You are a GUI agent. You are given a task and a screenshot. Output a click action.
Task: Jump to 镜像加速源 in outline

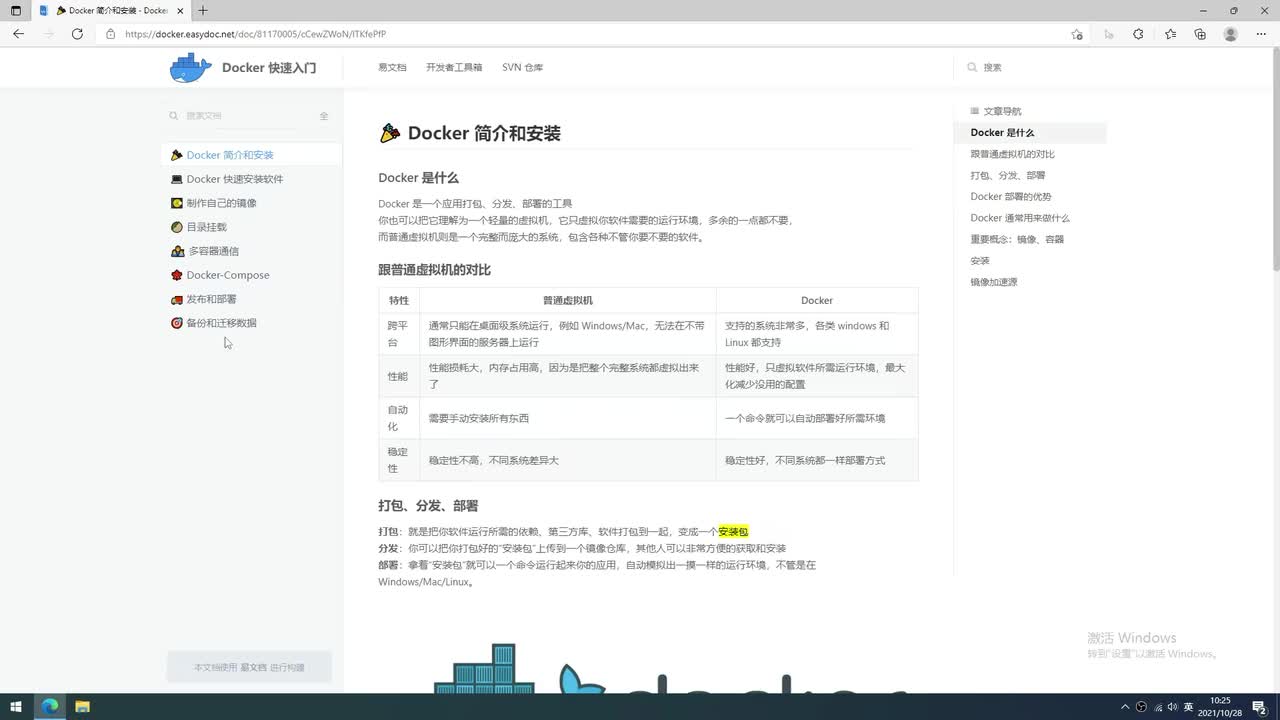pos(993,282)
